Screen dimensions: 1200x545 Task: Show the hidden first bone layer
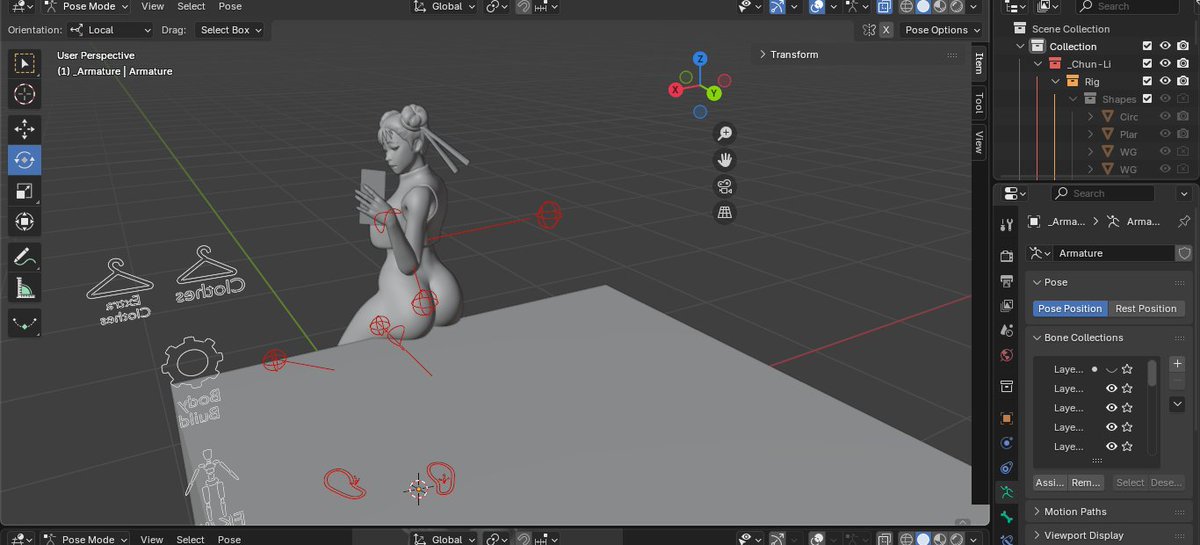[1110, 369]
